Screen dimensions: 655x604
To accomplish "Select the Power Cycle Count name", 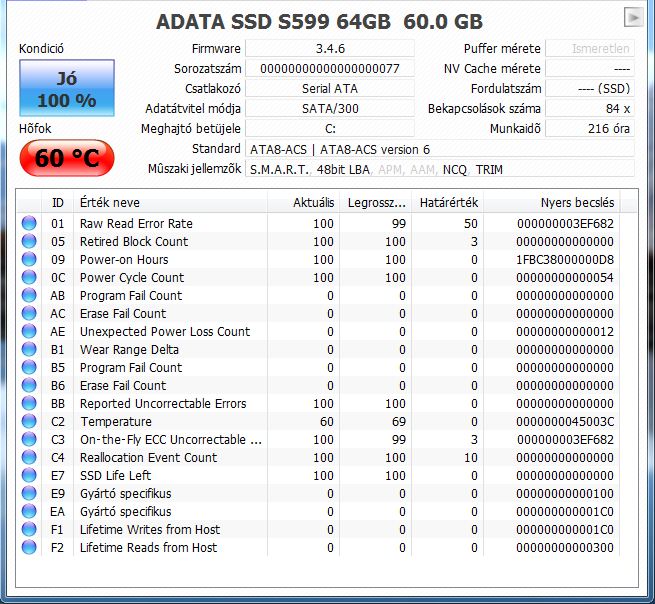I will coord(132,277).
